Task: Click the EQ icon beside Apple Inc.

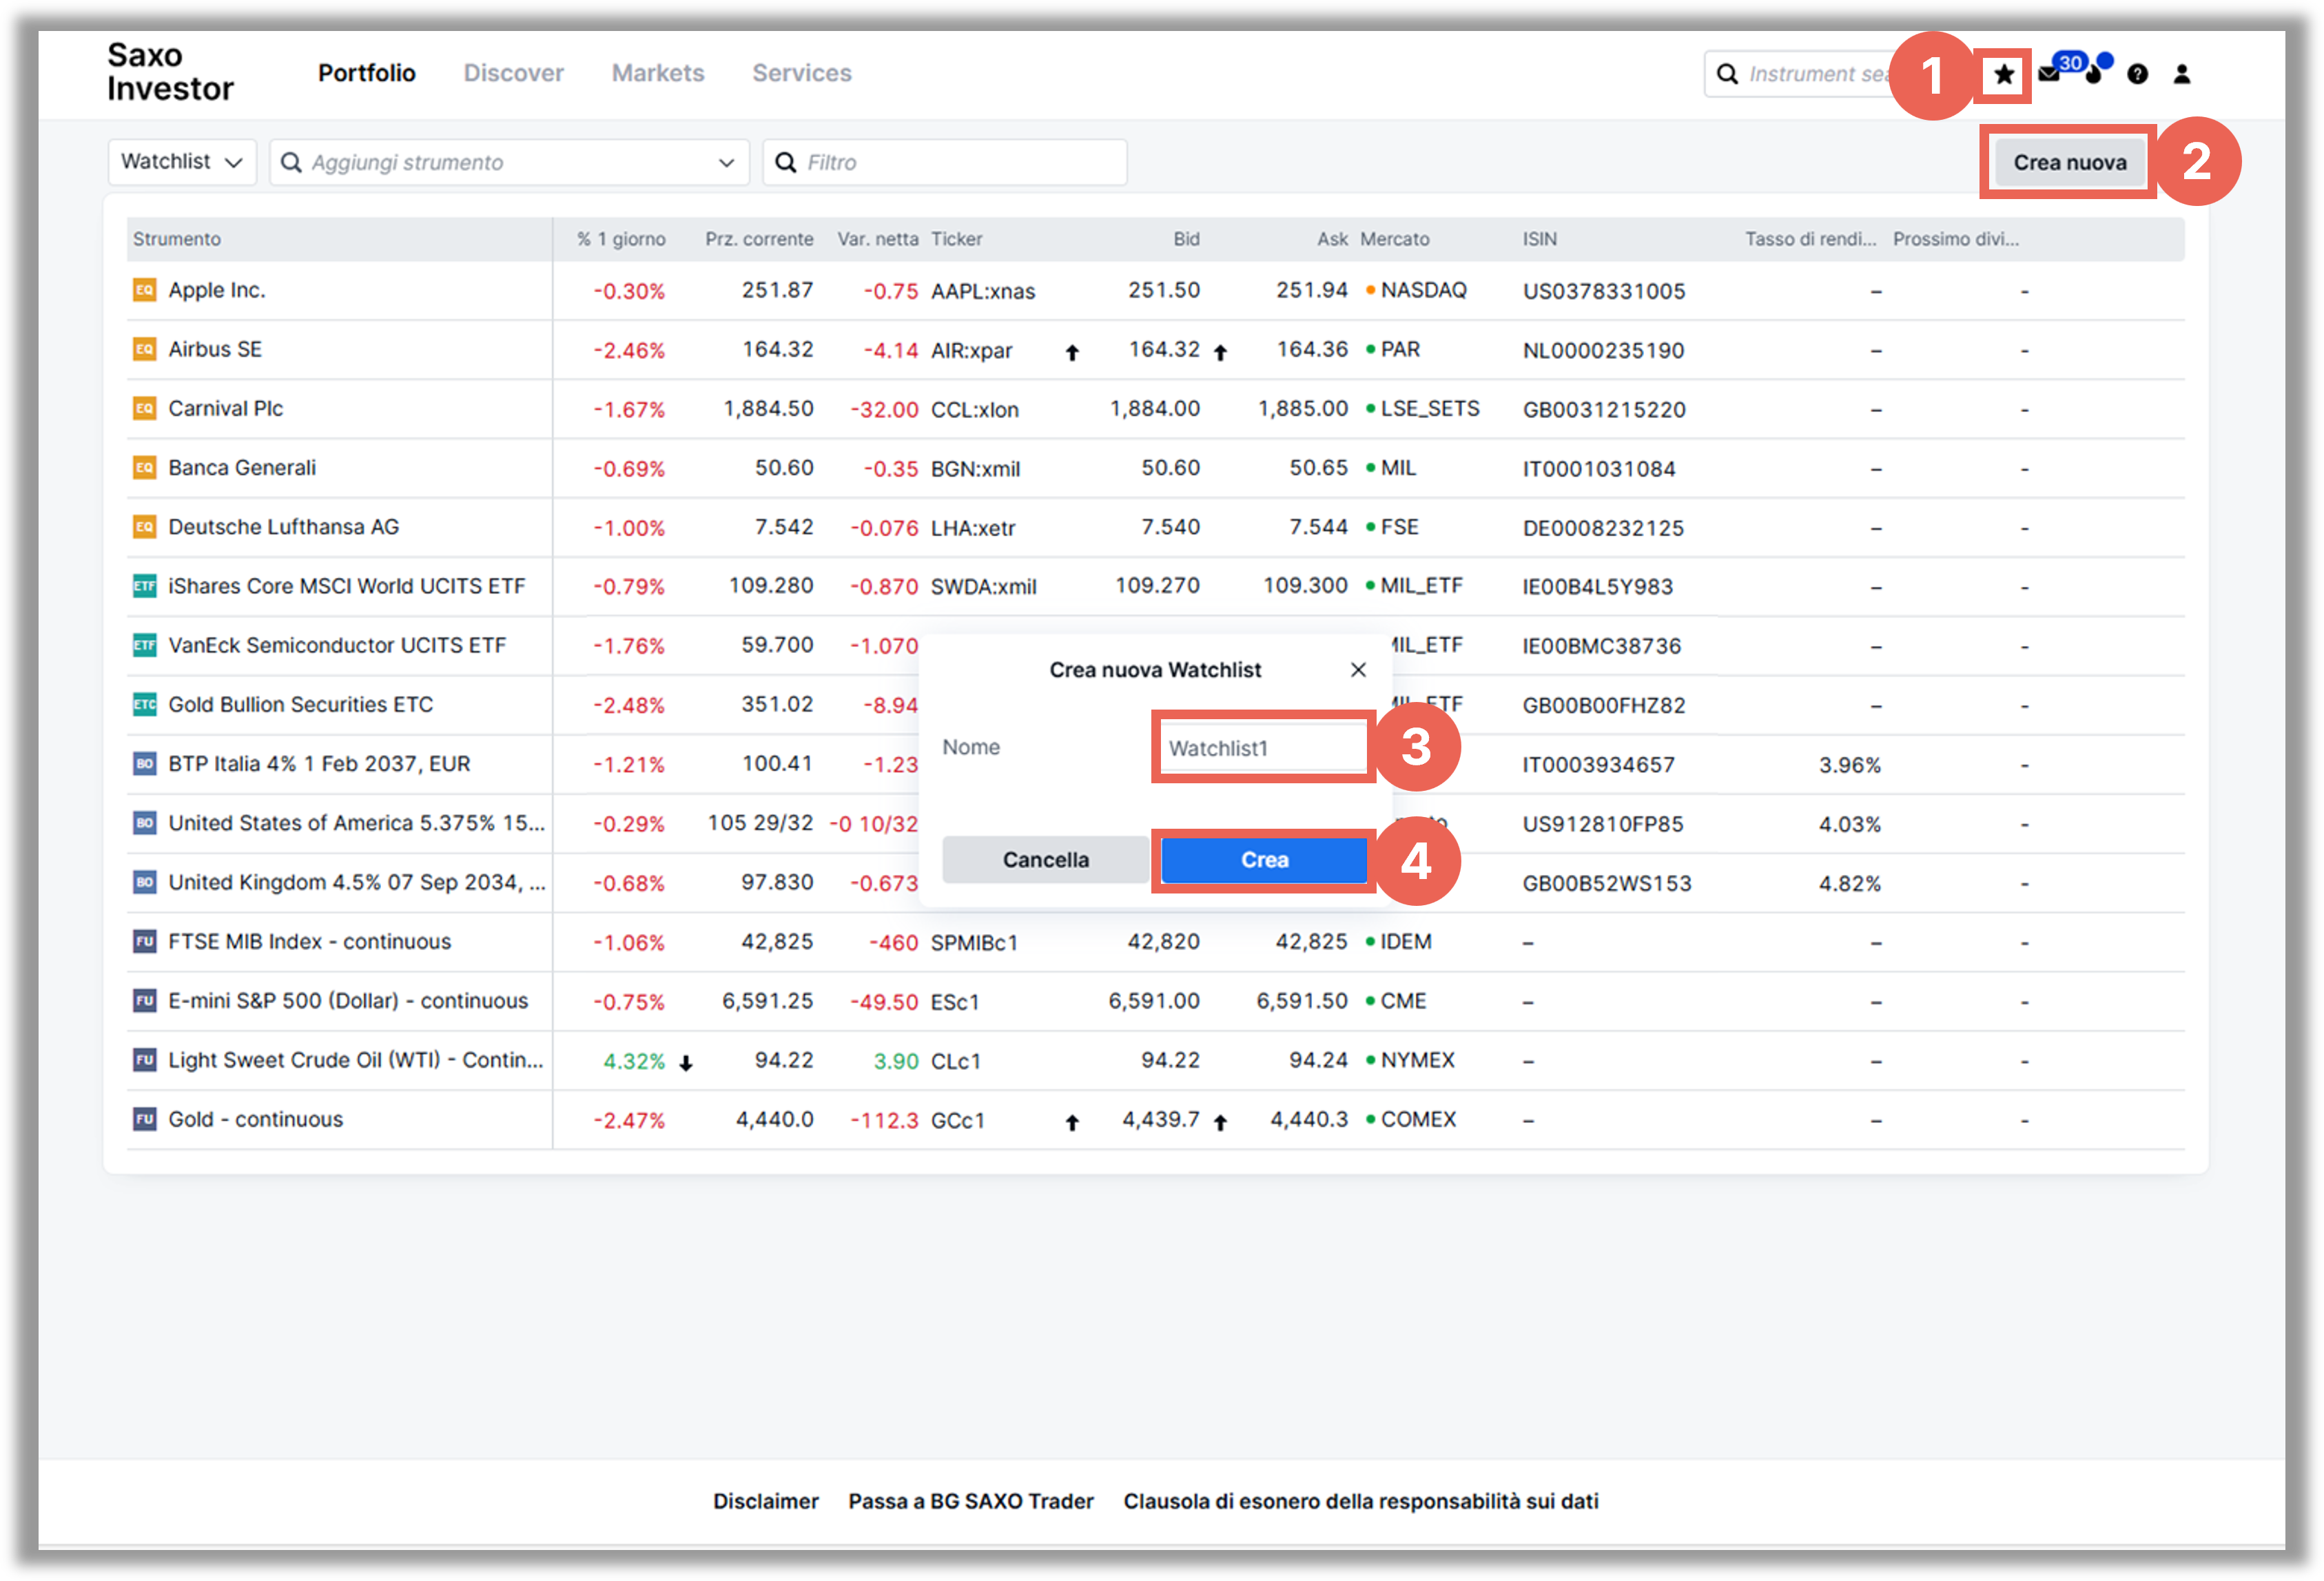Action: [x=145, y=290]
